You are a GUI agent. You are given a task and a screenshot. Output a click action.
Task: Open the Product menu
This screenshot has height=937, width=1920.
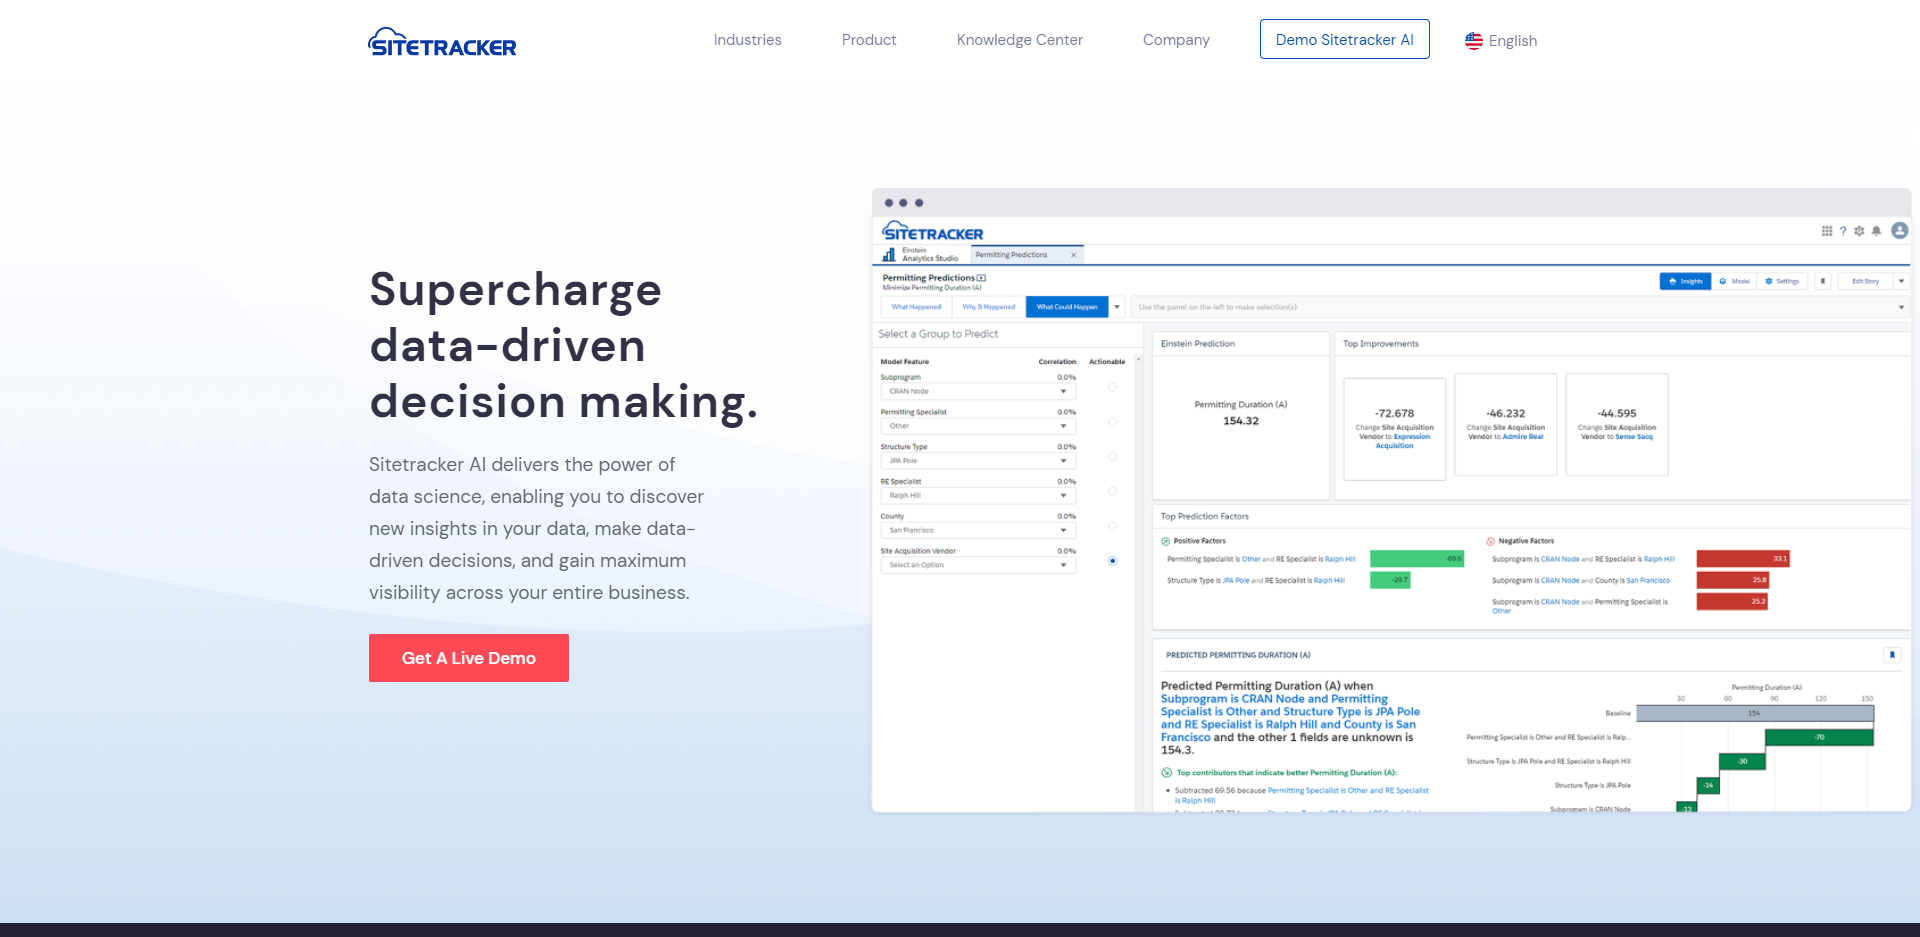pyautogui.click(x=869, y=40)
